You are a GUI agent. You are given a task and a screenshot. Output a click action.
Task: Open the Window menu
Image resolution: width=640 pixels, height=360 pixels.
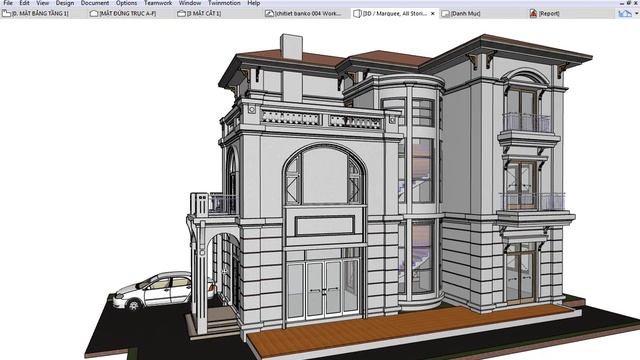pos(190,3)
